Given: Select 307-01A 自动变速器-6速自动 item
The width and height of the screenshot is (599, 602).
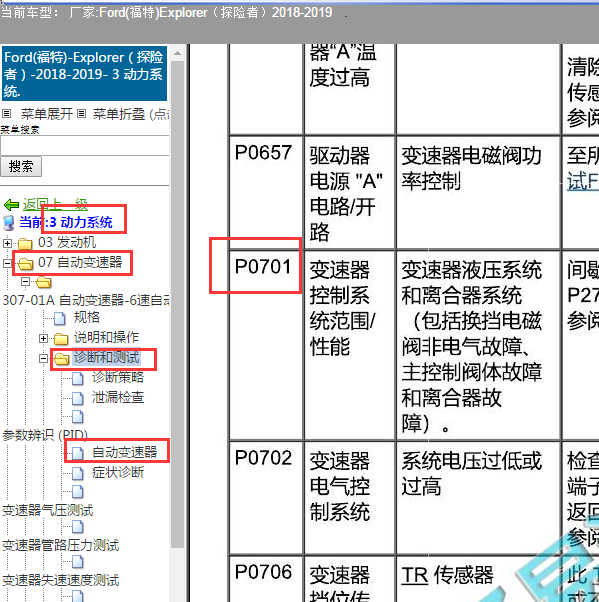Looking at the screenshot, I should coord(86,300).
